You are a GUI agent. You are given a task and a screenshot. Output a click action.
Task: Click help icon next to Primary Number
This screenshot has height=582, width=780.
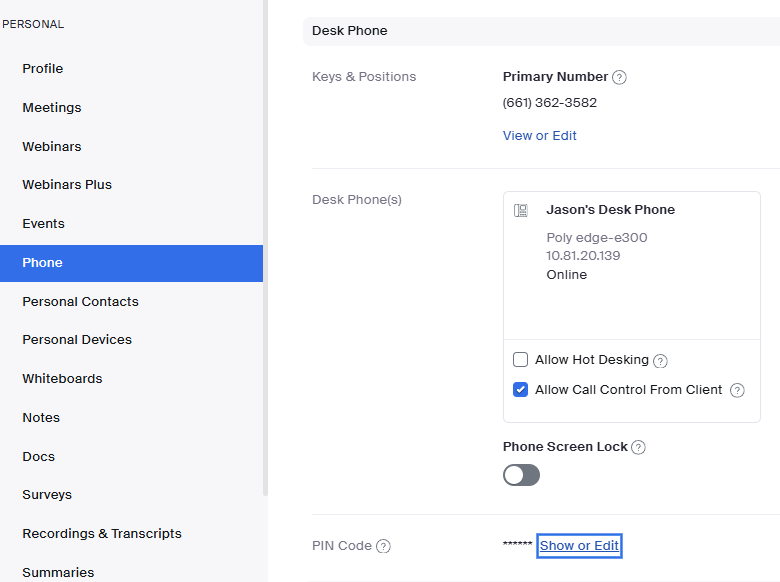click(619, 77)
